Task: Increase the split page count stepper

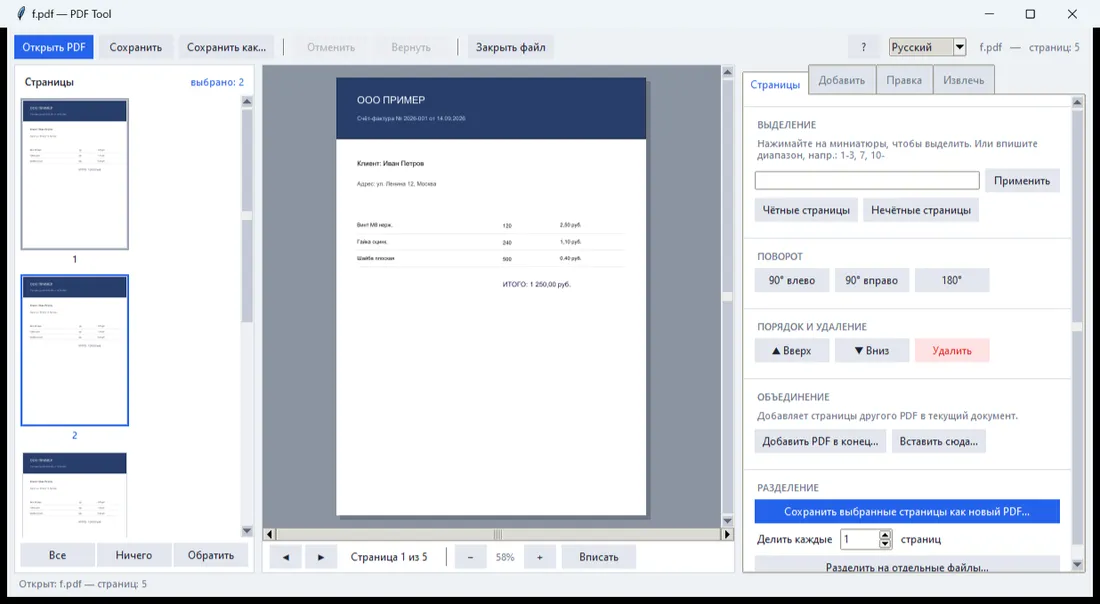Action: pyautogui.click(x=885, y=535)
